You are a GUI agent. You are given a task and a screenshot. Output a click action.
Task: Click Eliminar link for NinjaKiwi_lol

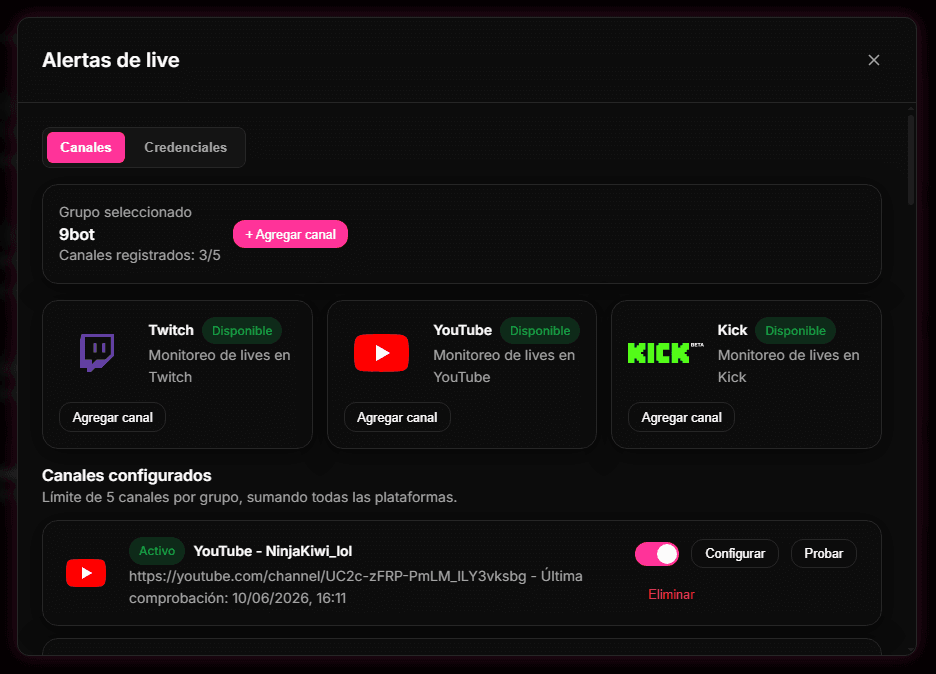point(672,595)
